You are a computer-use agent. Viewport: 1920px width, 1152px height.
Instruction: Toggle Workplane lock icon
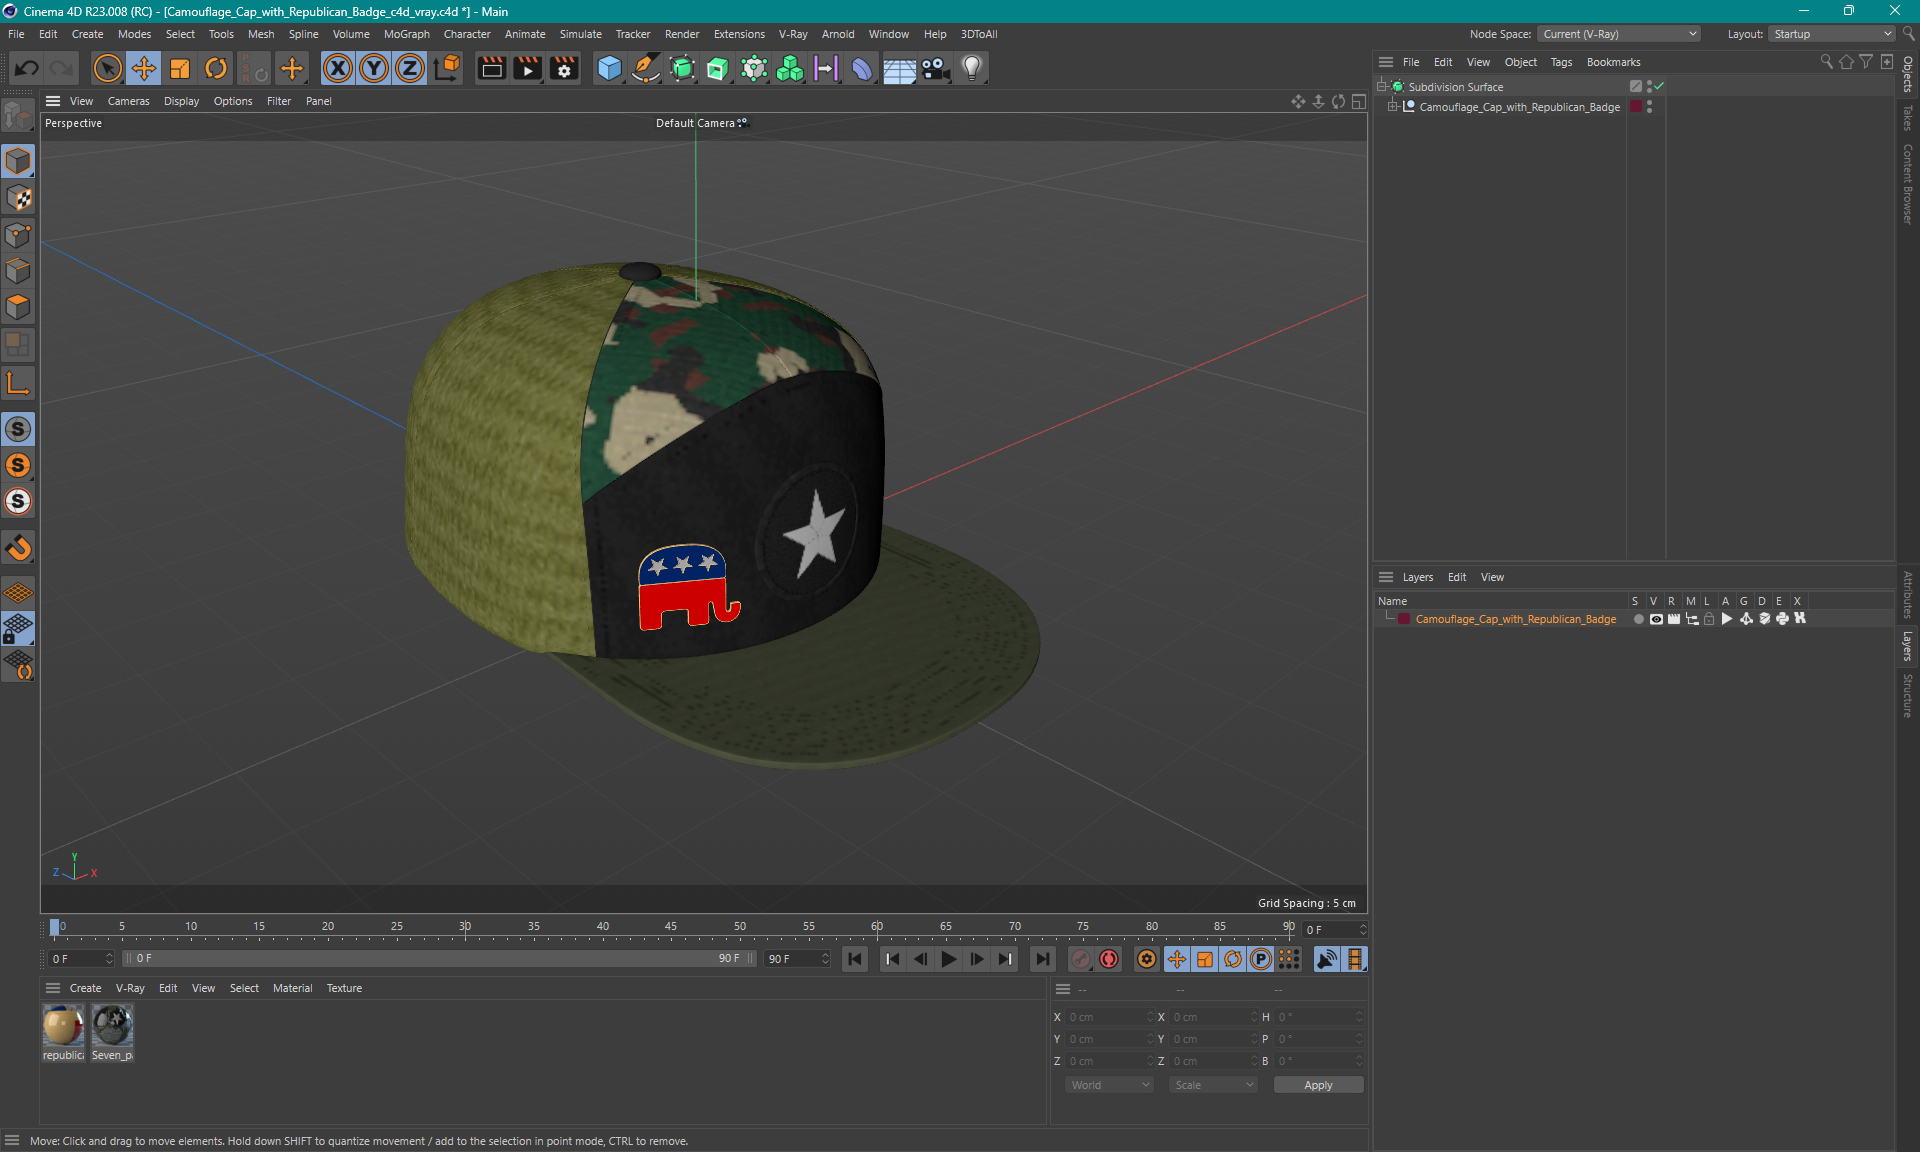click(x=18, y=629)
